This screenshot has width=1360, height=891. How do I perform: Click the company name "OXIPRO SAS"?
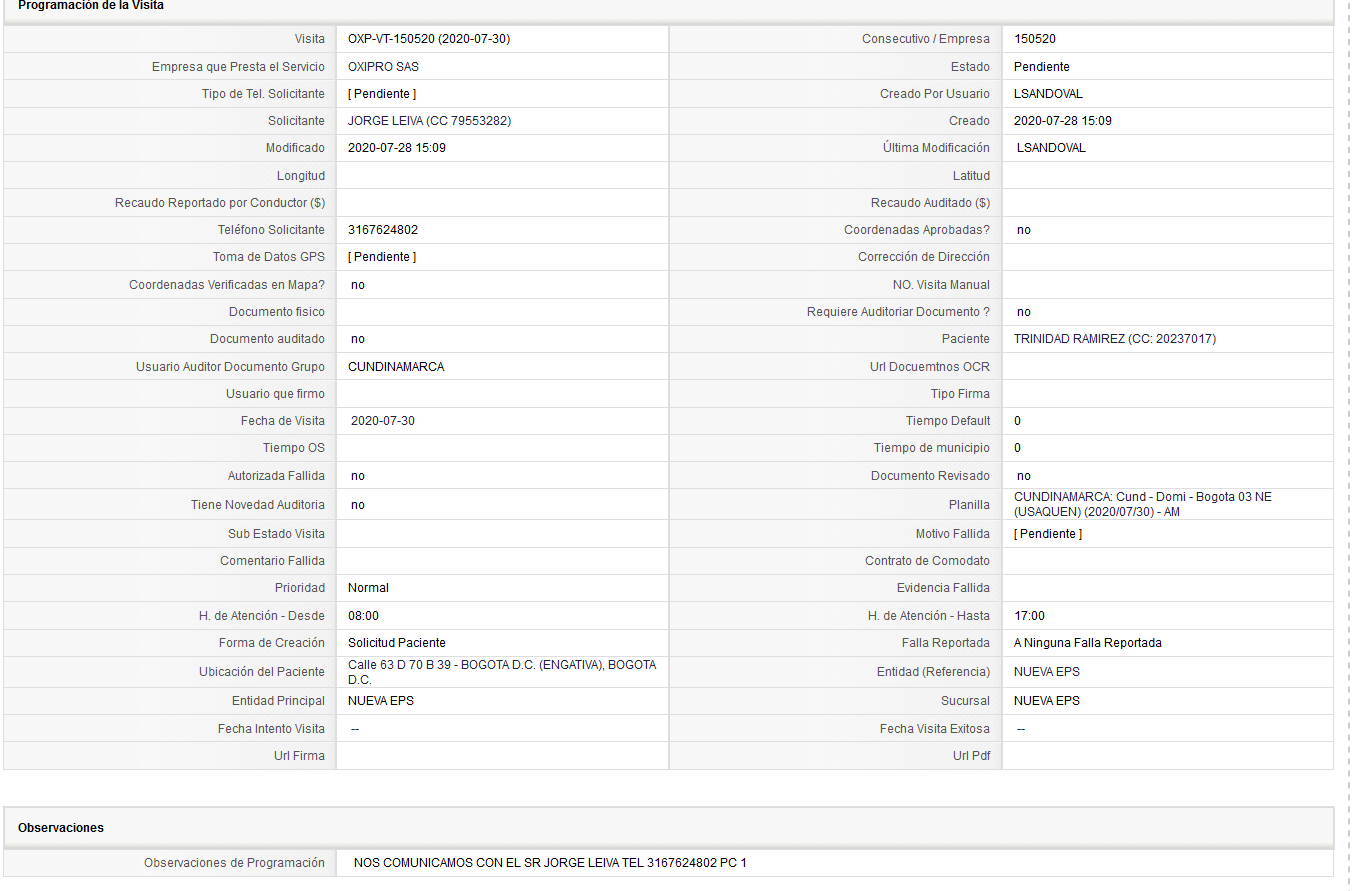383,67
